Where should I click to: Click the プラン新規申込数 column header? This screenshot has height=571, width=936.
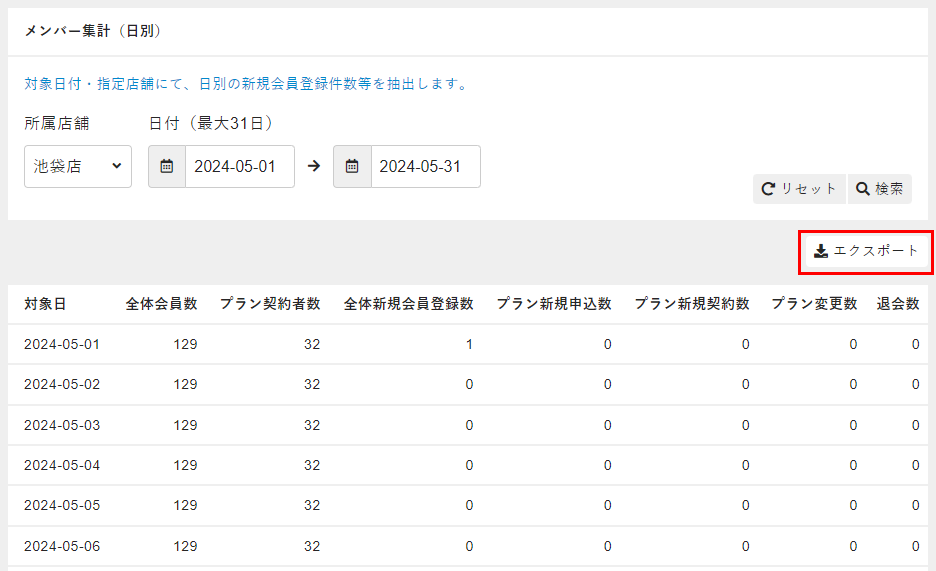coord(554,304)
